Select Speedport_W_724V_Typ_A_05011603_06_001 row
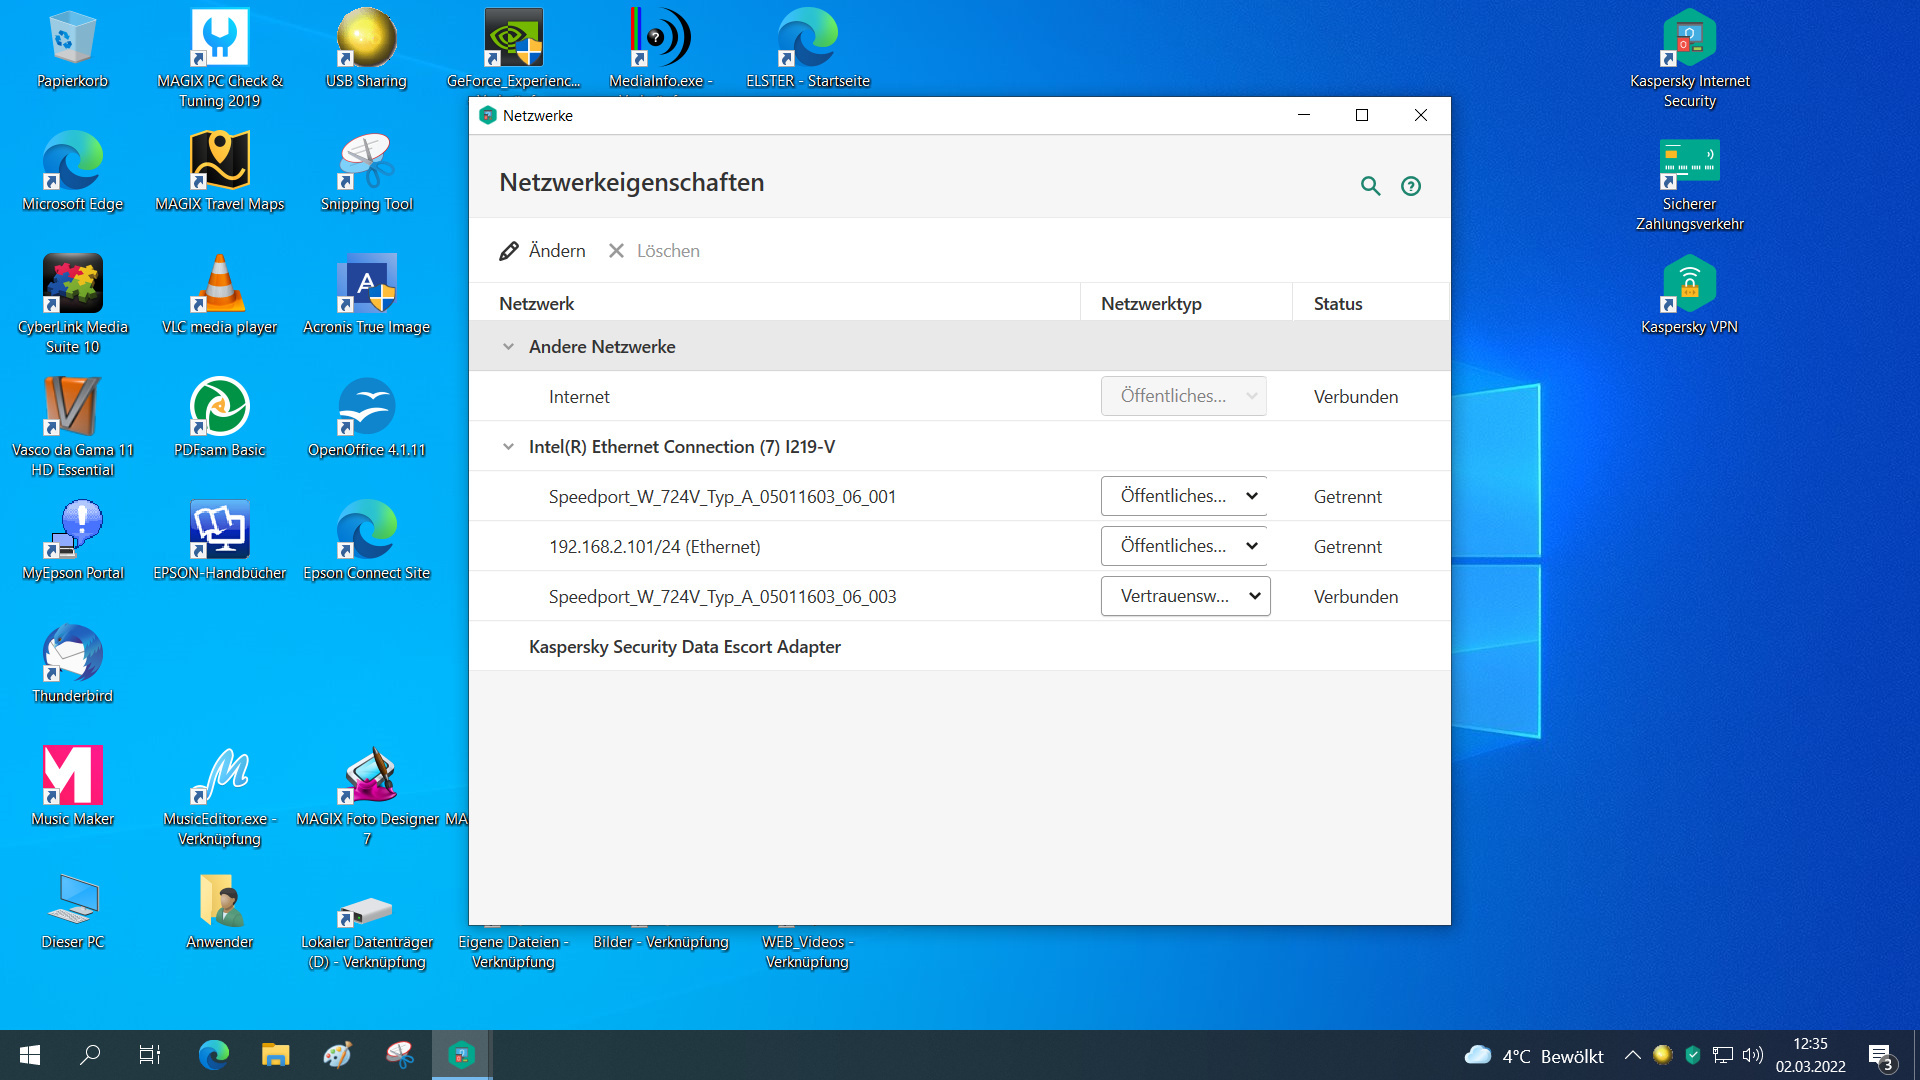This screenshot has height=1080, width=1920. (960, 496)
